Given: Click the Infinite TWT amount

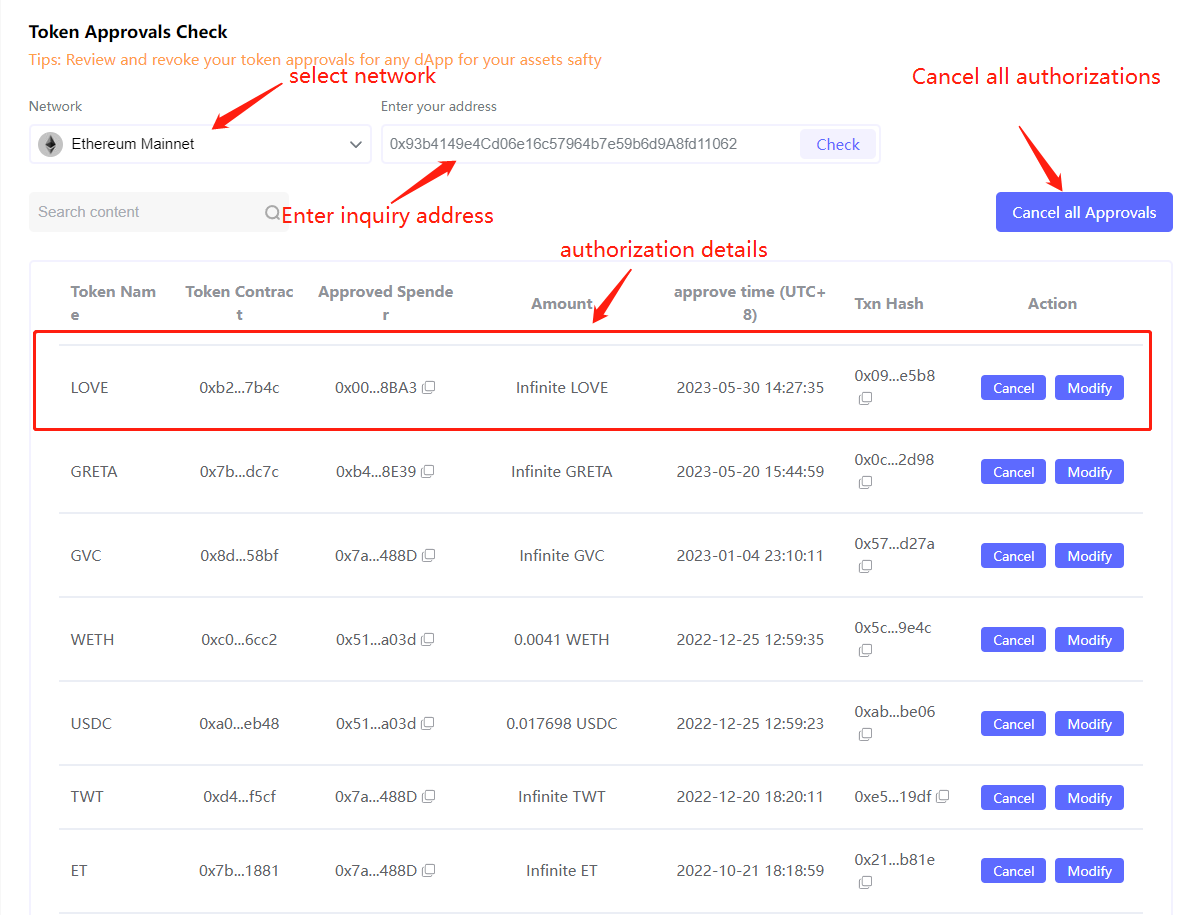Looking at the screenshot, I should coord(562,797).
